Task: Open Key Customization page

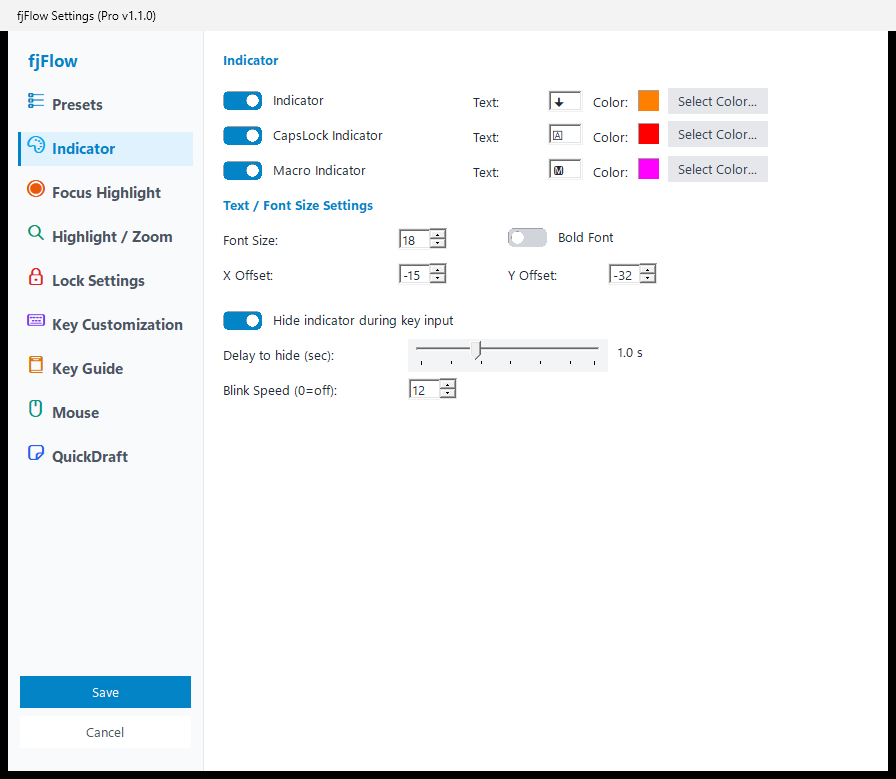Action: coord(106,325)
